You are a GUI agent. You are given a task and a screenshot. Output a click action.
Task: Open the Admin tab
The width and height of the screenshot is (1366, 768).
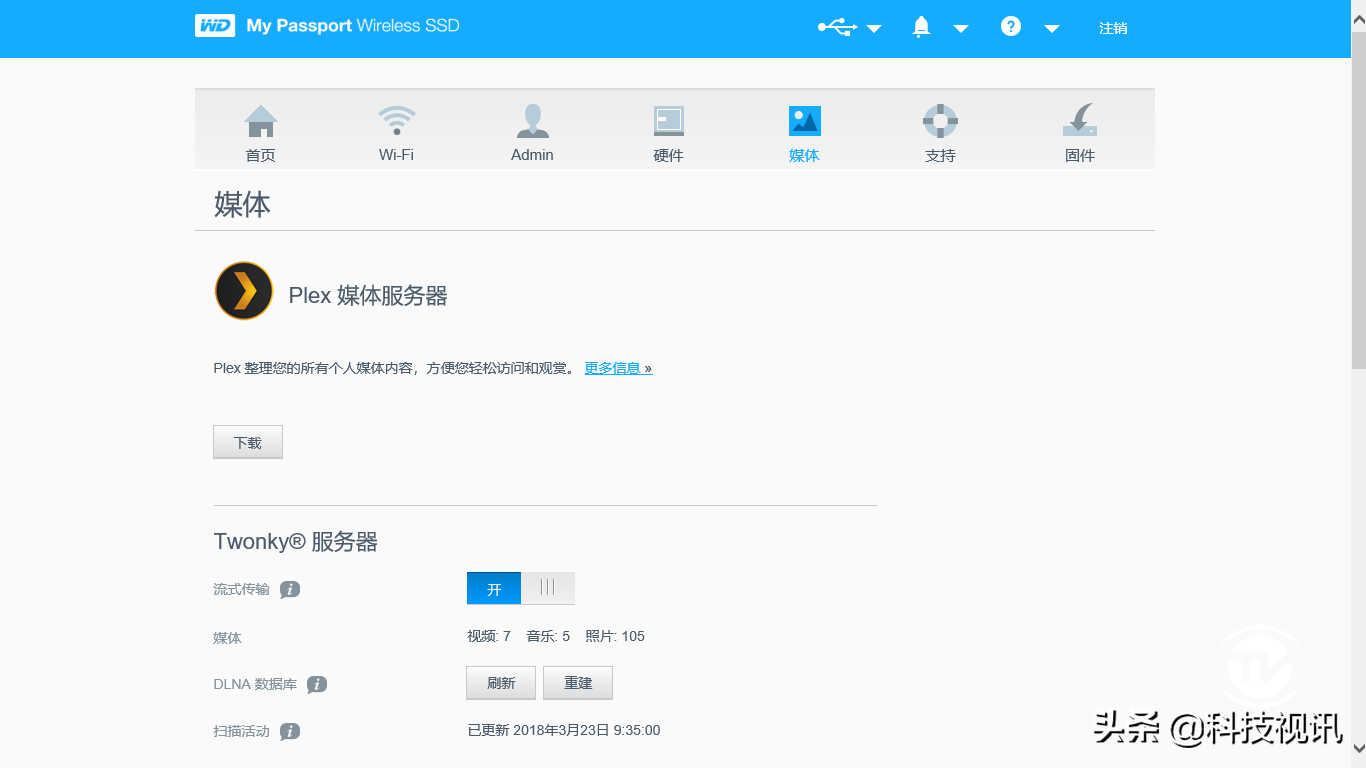(532, 133)
